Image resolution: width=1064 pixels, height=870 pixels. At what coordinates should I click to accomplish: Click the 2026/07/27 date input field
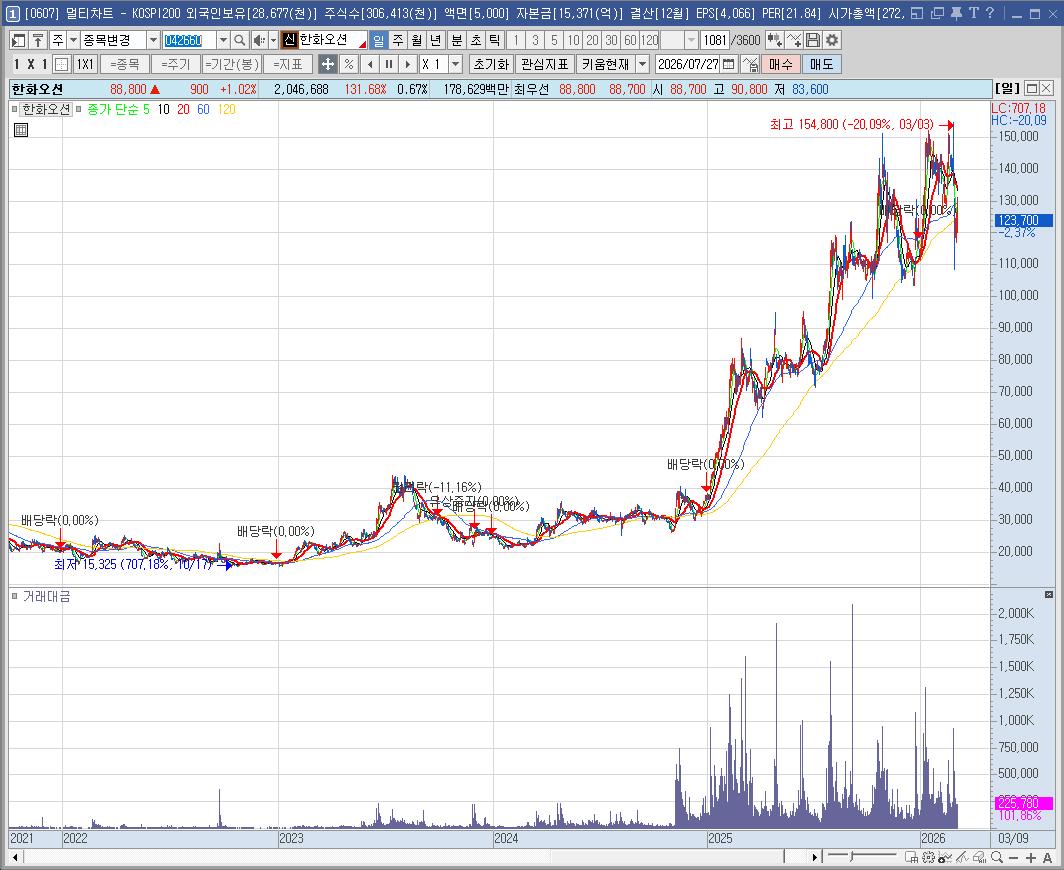point(688,64)
